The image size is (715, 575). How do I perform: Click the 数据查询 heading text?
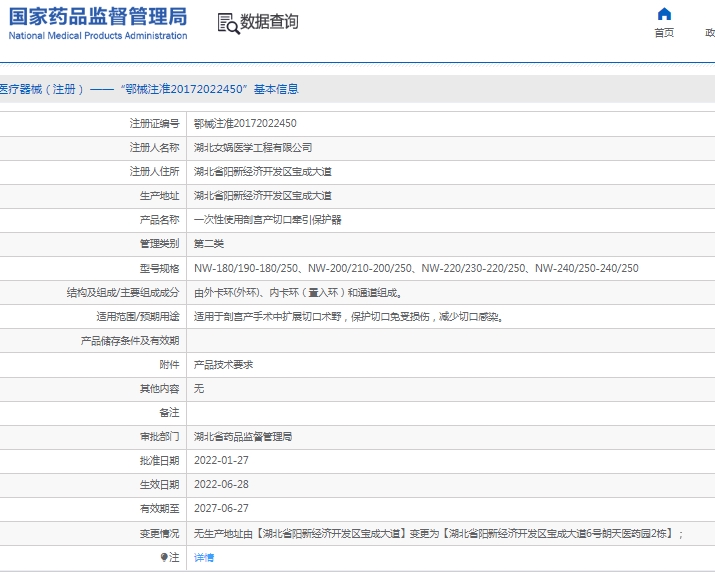[269, 21]
